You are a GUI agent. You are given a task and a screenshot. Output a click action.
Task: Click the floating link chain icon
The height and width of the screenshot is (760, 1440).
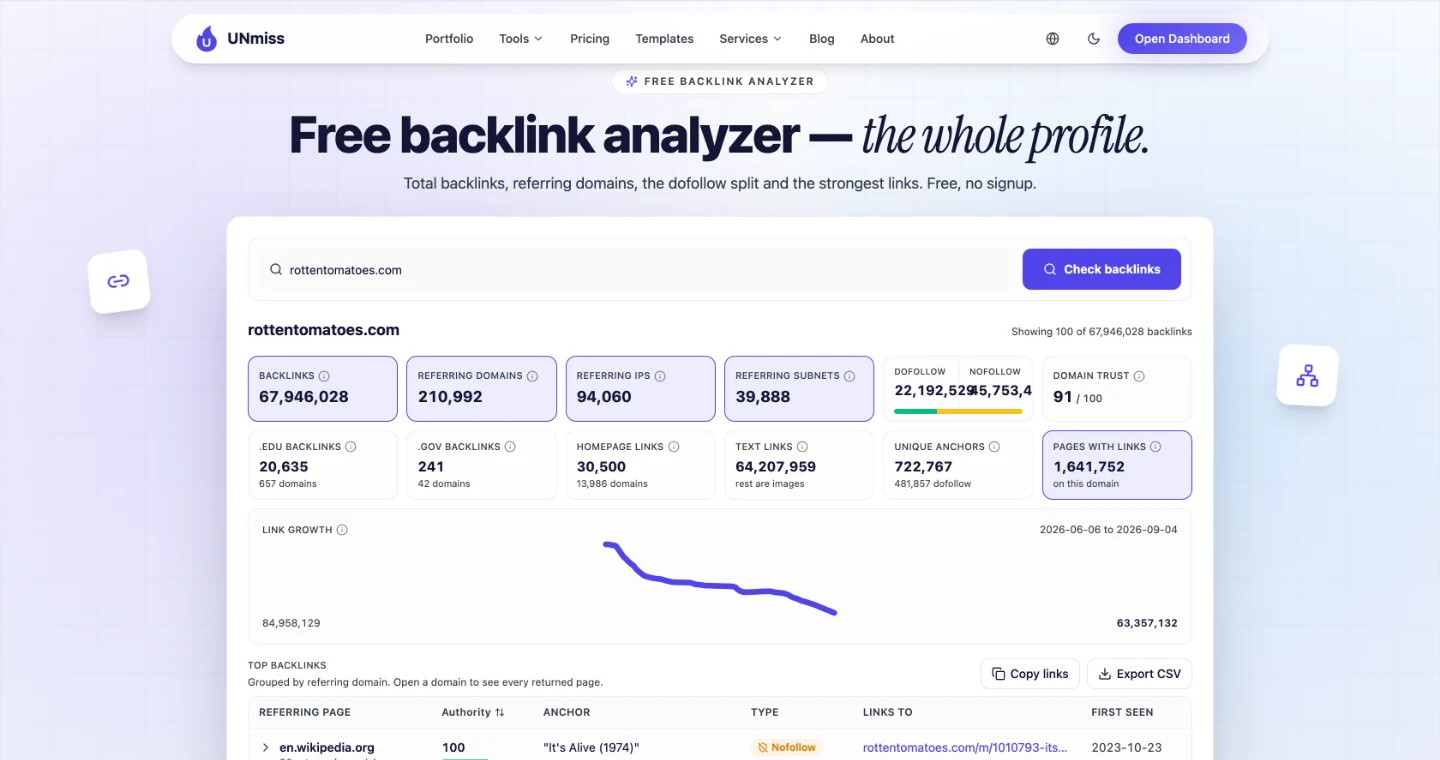coord(119,281)
